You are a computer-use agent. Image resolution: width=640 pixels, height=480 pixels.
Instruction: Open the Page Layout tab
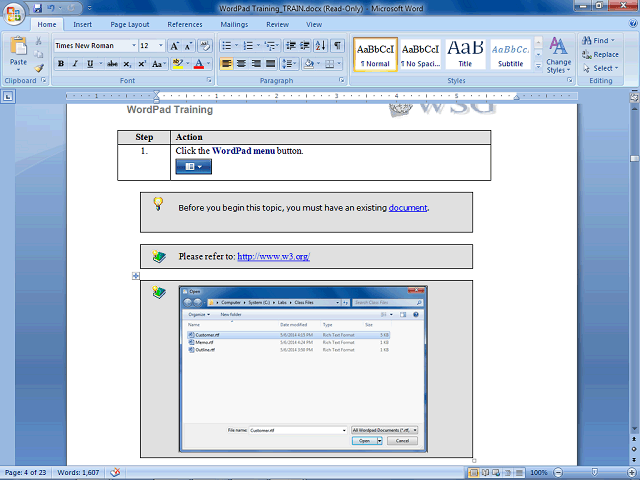click(130, 24)
